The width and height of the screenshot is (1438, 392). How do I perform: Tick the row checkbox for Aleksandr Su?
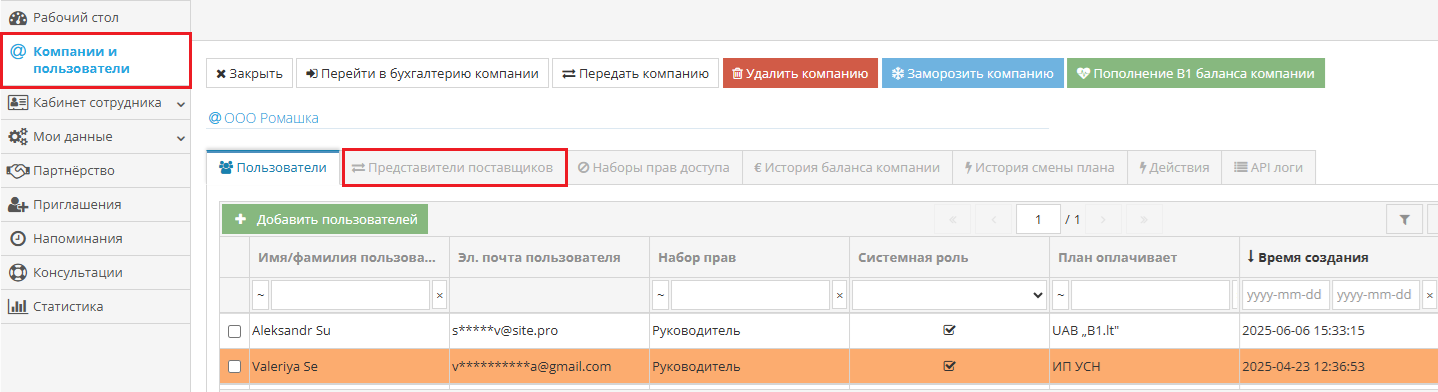point(235,331)
